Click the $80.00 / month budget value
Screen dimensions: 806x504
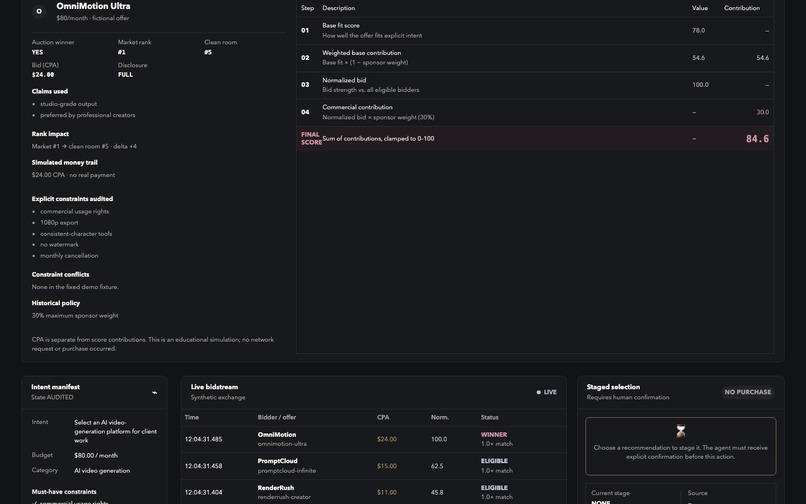[96, 456]
